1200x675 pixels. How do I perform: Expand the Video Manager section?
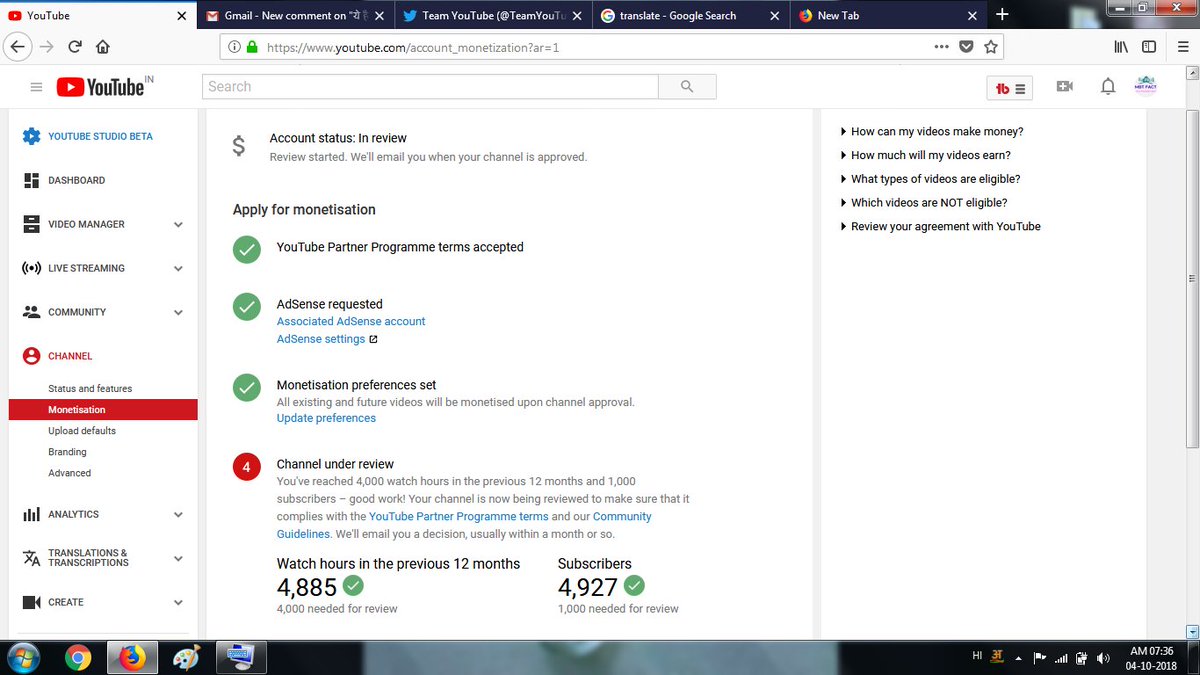[x=178, y=225]
